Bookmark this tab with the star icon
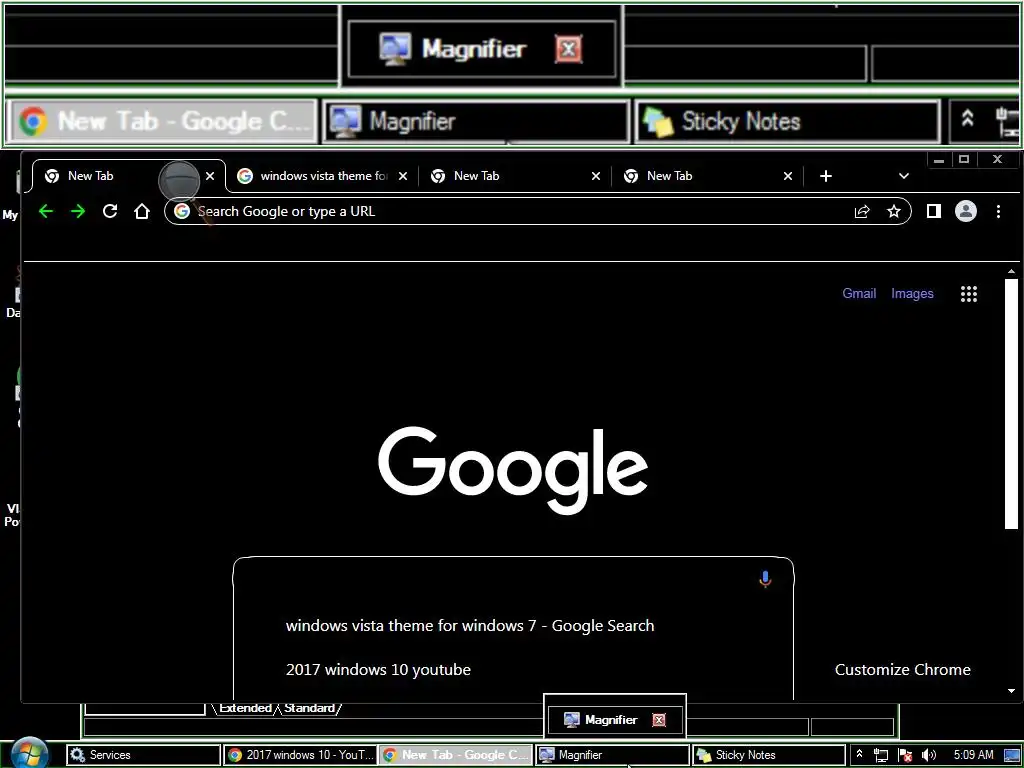The image size is (1024, 768). point(894,211)
